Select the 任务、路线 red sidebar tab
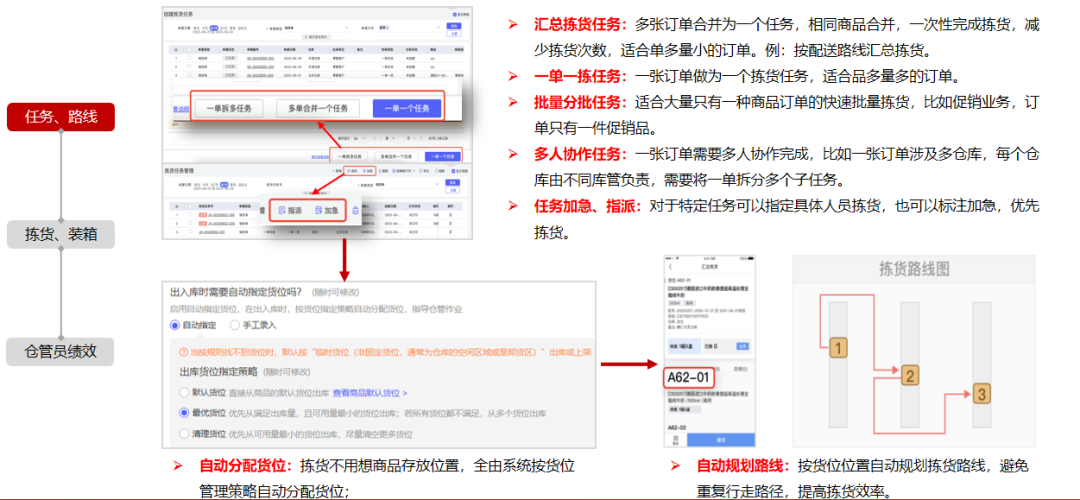 coord(61,117)
